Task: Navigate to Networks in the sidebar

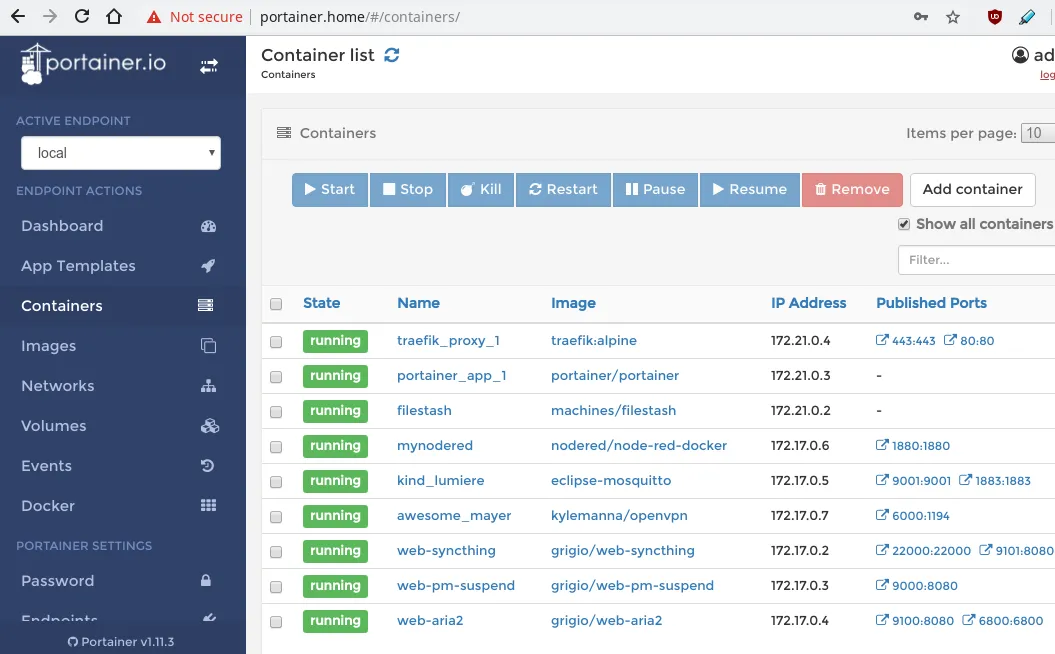Action: (58, 386)
